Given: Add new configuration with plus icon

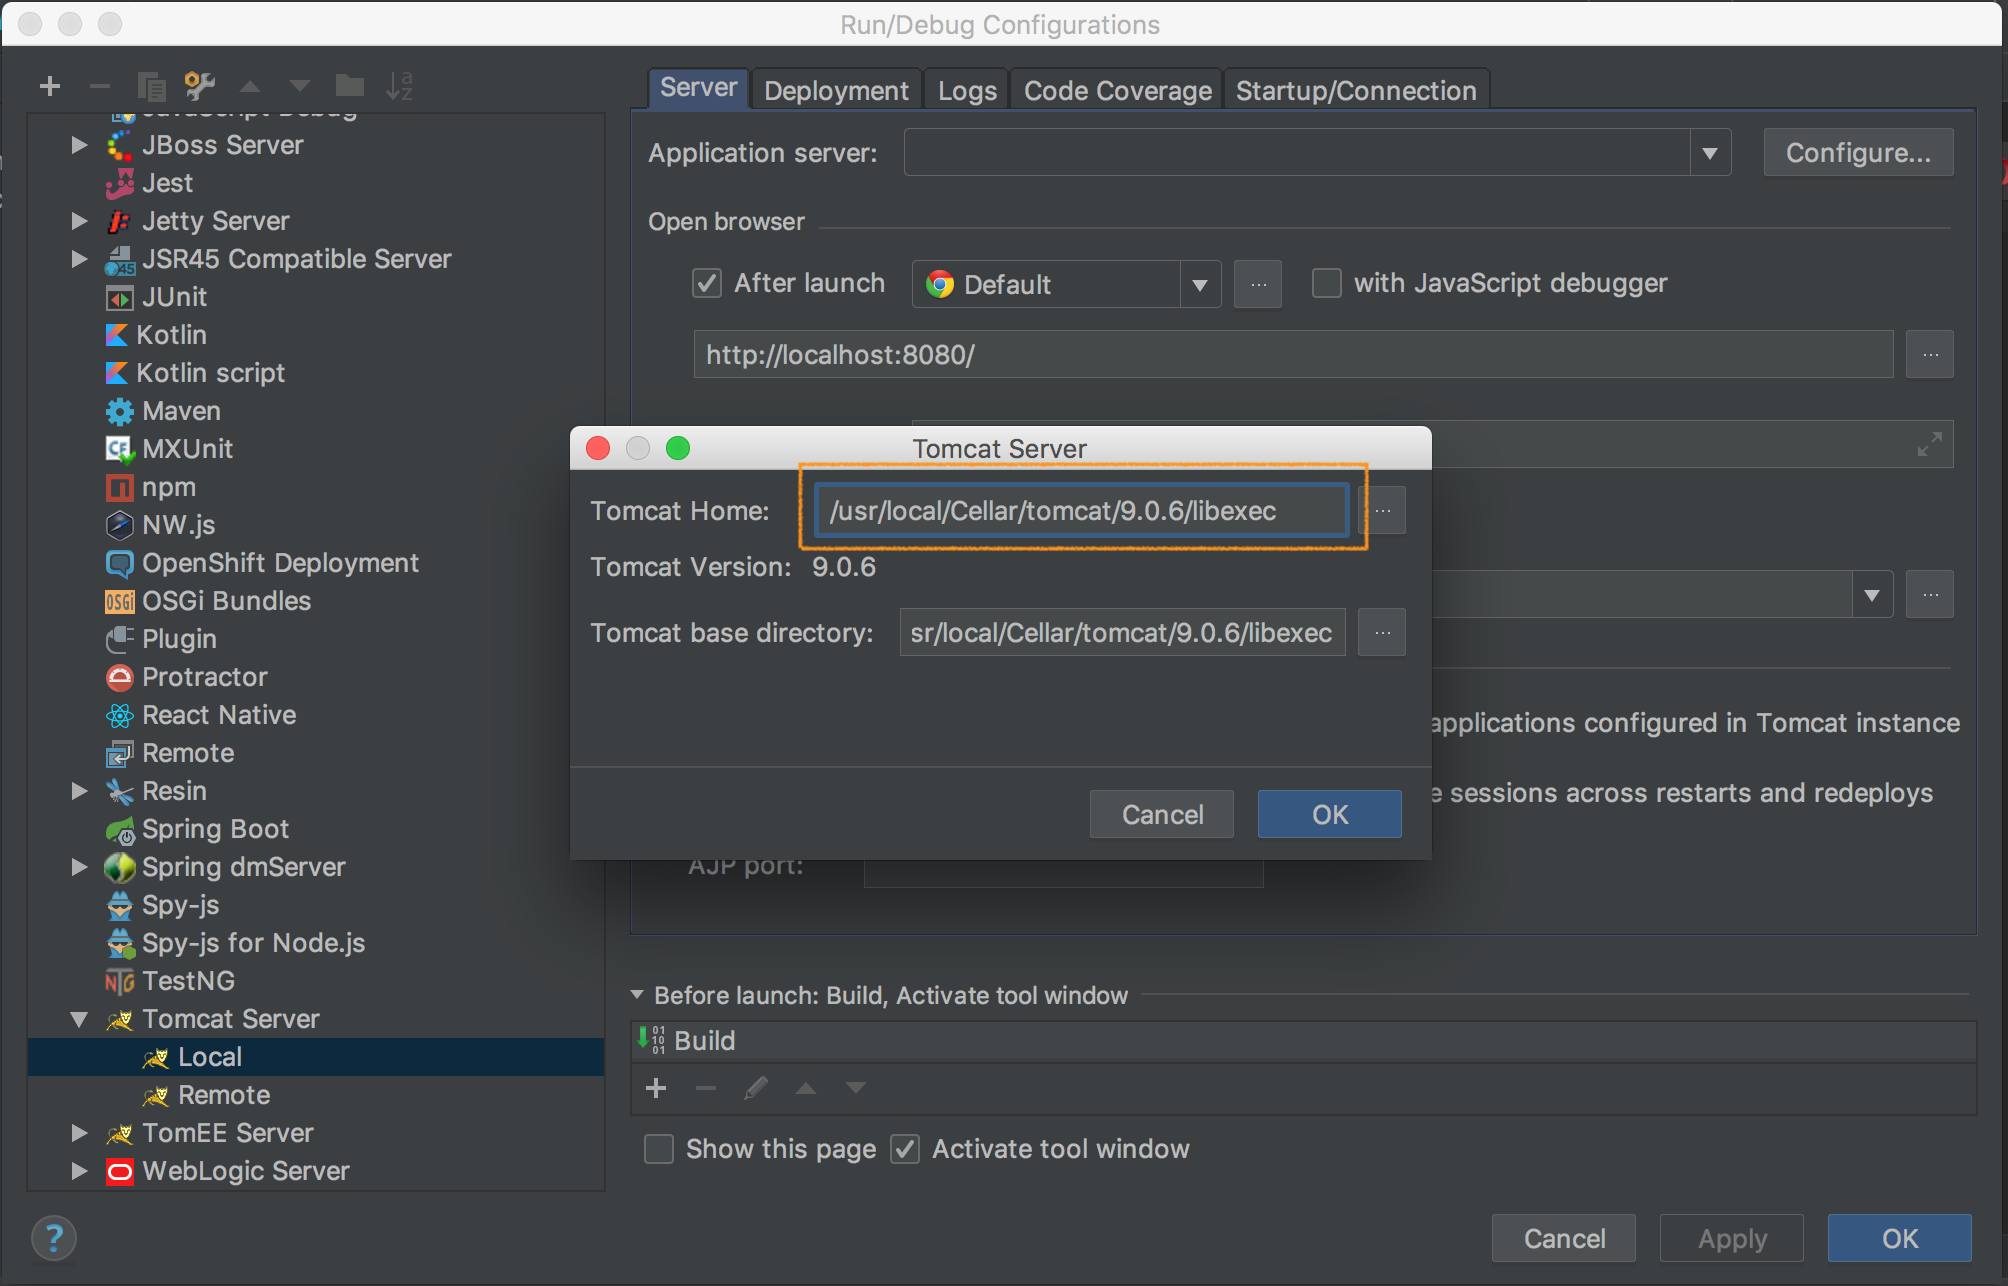Looking at the screenshot, I should click(x=50, y=87).
